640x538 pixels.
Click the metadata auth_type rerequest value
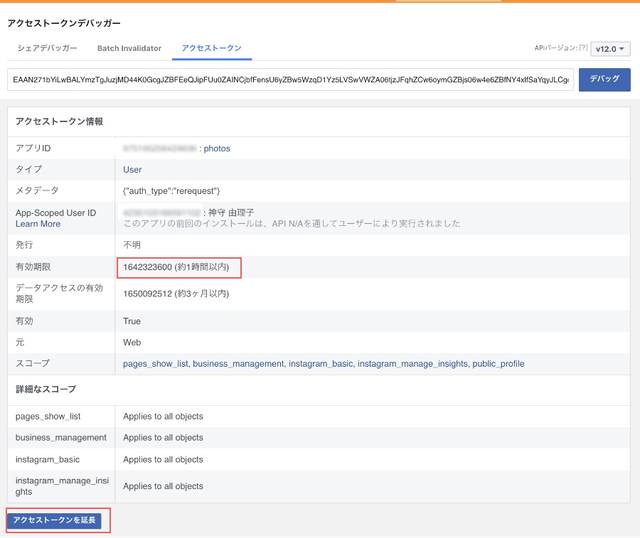171,191
